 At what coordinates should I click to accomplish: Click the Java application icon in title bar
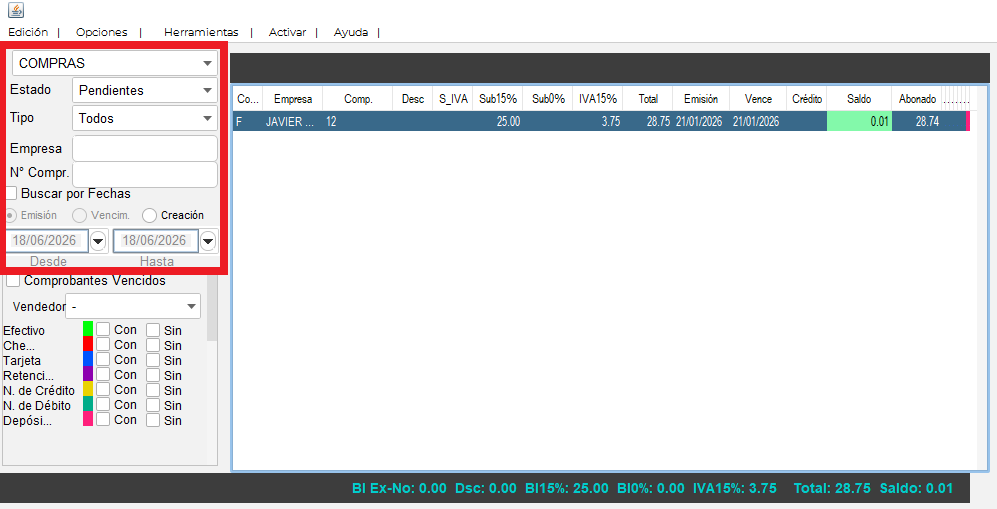click(x=16, y=10)
